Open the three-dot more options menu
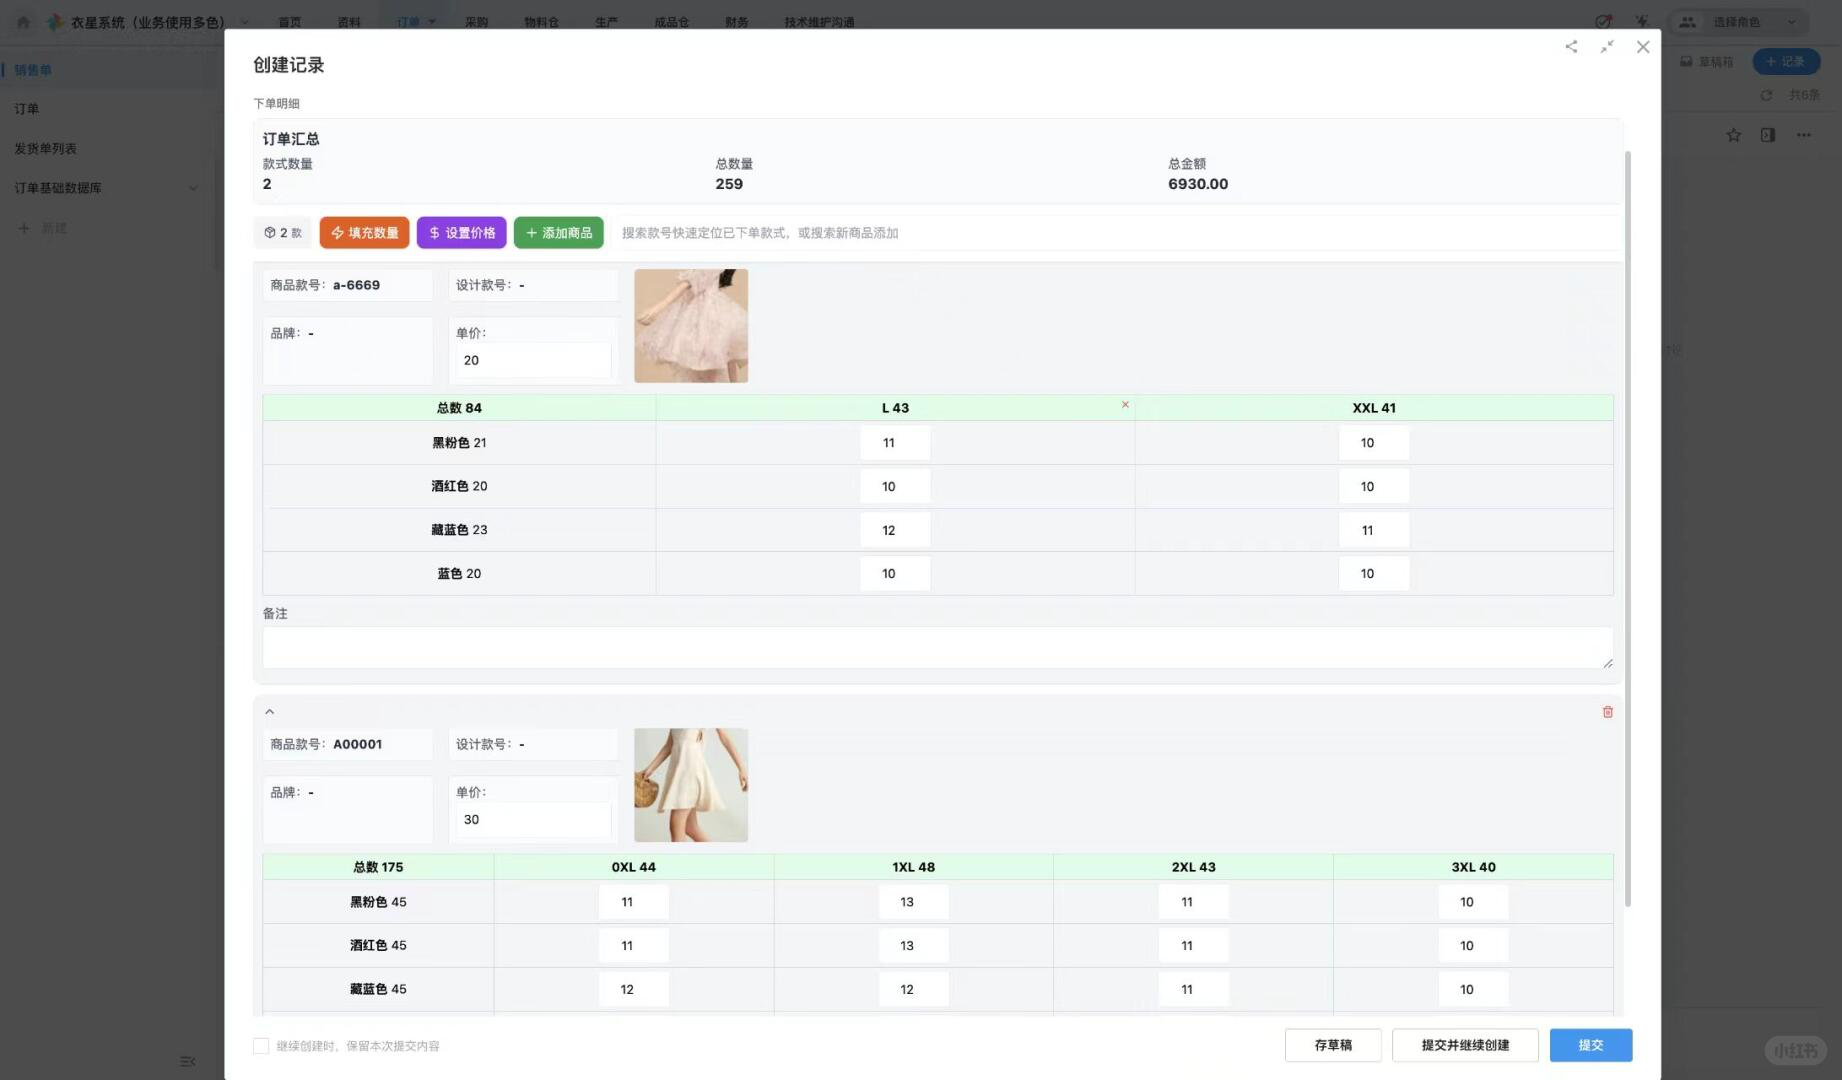The width and height of the screenshot is (1842, 1080). [x=1803, y=135]
